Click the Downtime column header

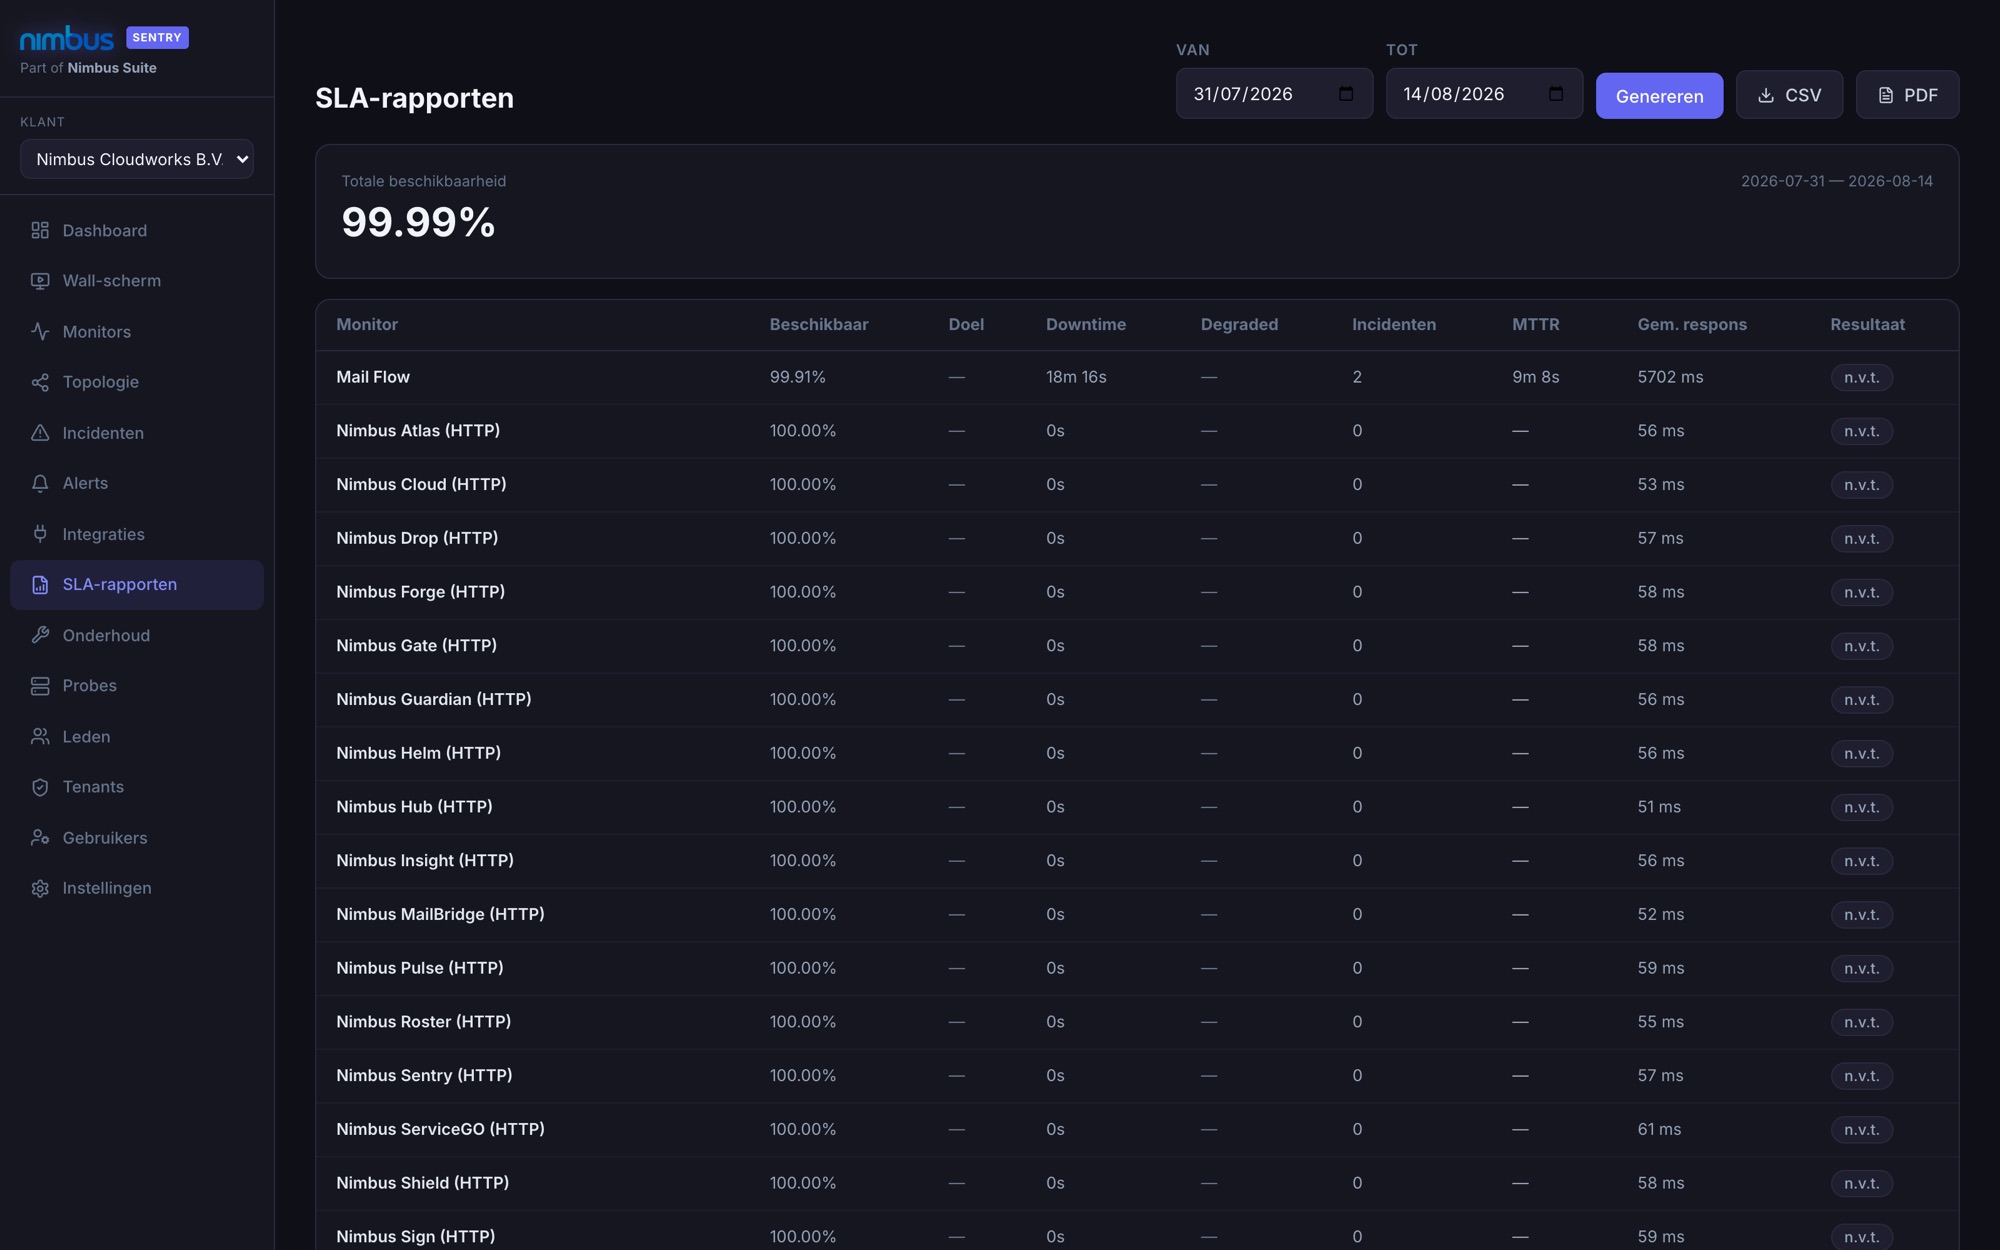(x=1086, y=325)
